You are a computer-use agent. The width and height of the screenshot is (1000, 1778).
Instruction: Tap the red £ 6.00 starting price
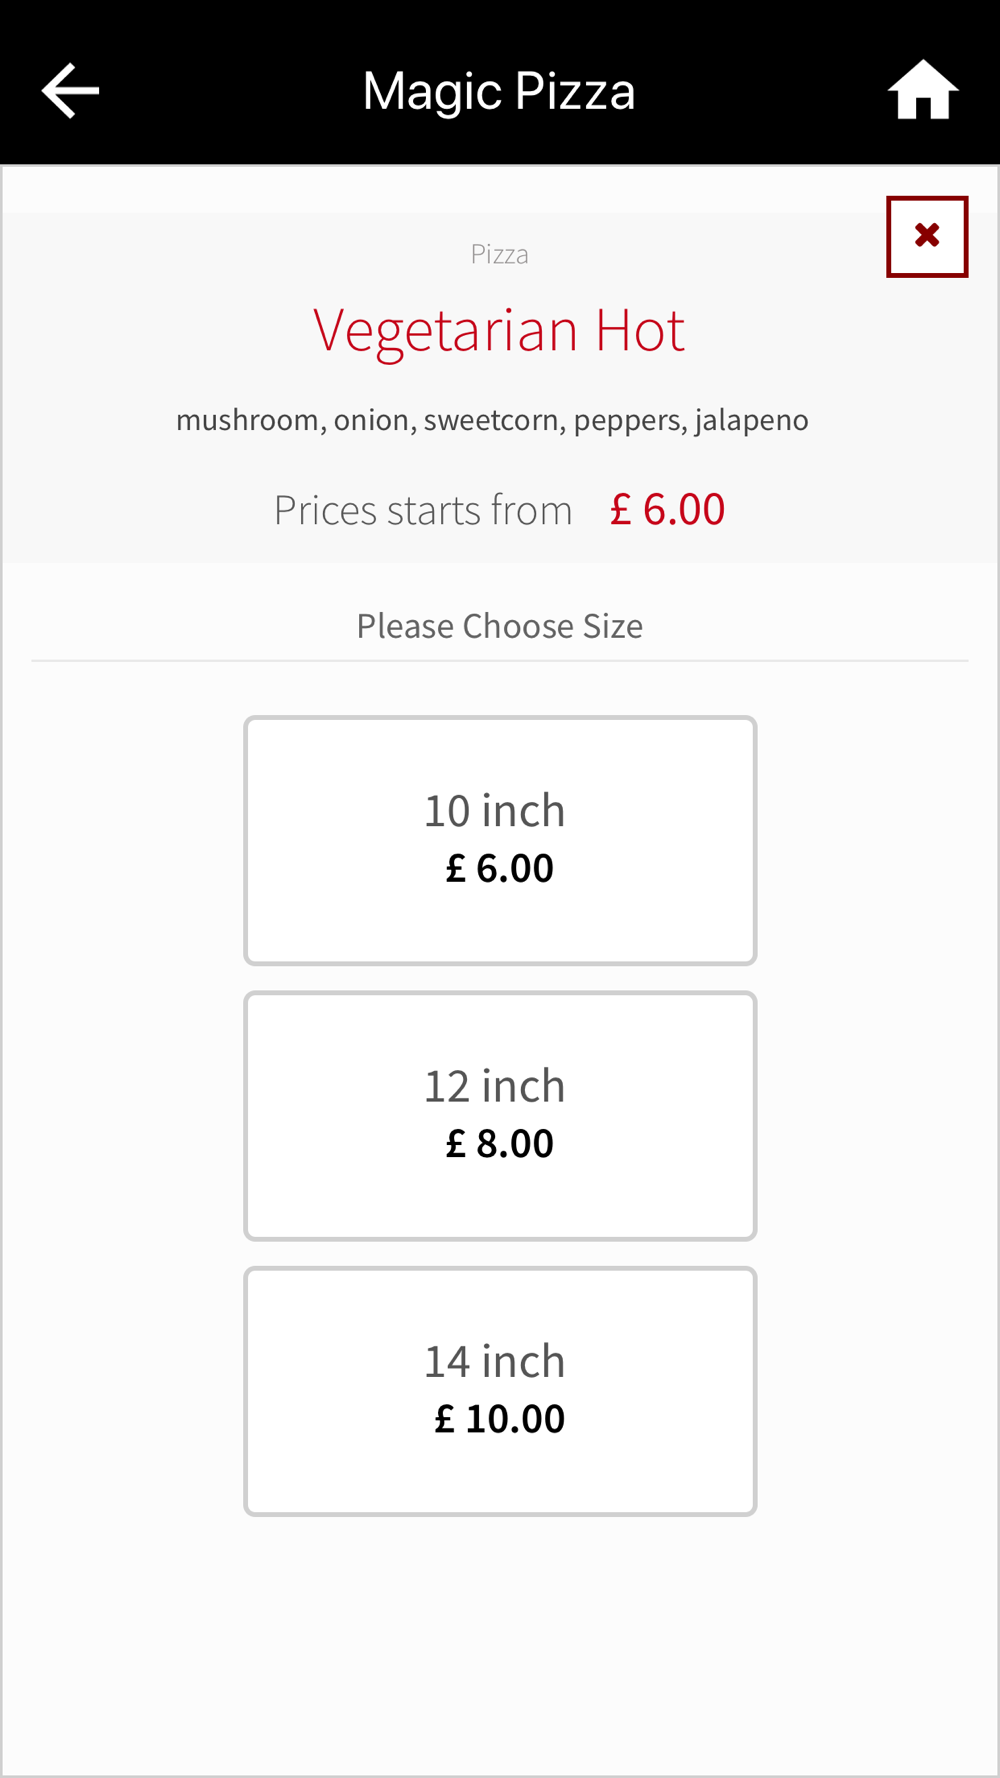point(667,509)
